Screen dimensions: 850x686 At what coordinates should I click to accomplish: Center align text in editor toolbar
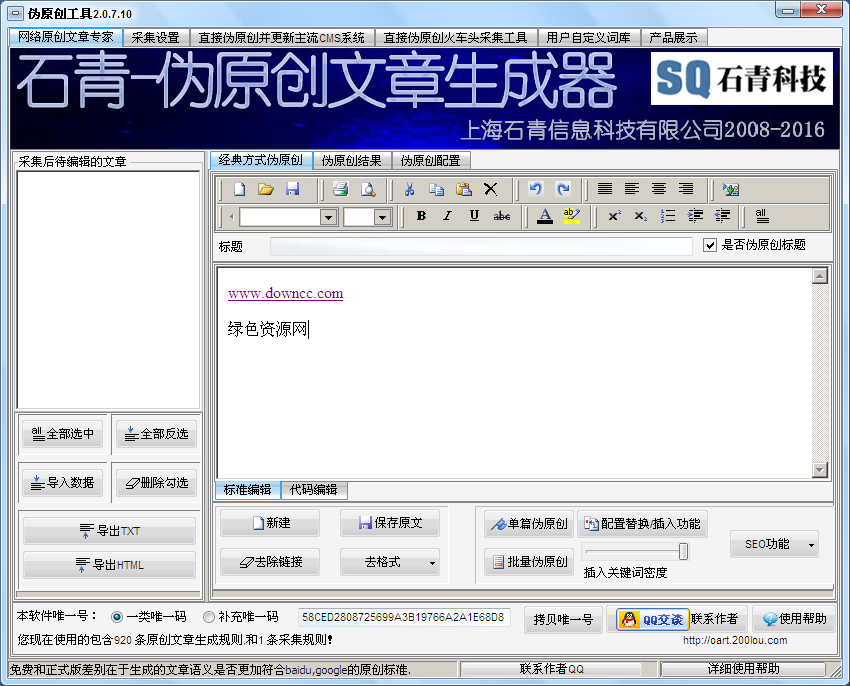tap(659, 189)
